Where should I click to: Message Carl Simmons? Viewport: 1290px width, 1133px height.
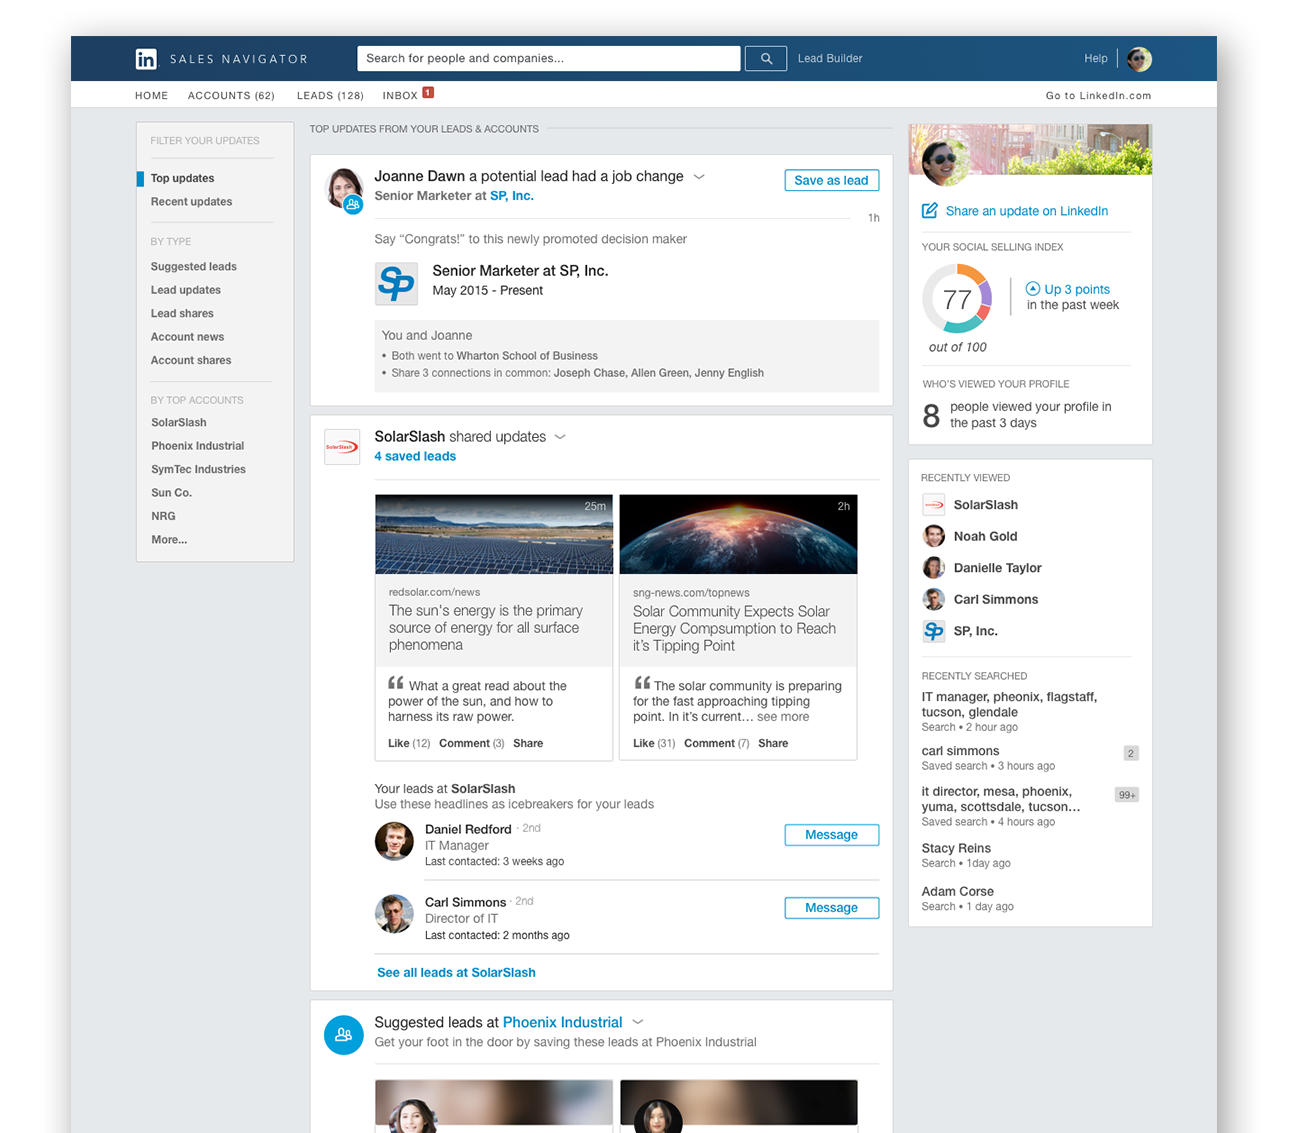[x=831, y=908]
